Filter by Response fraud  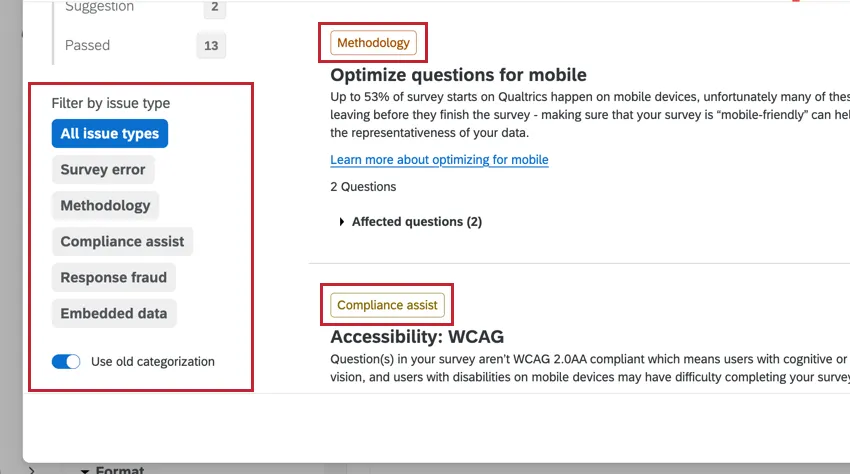click(113, 277)
